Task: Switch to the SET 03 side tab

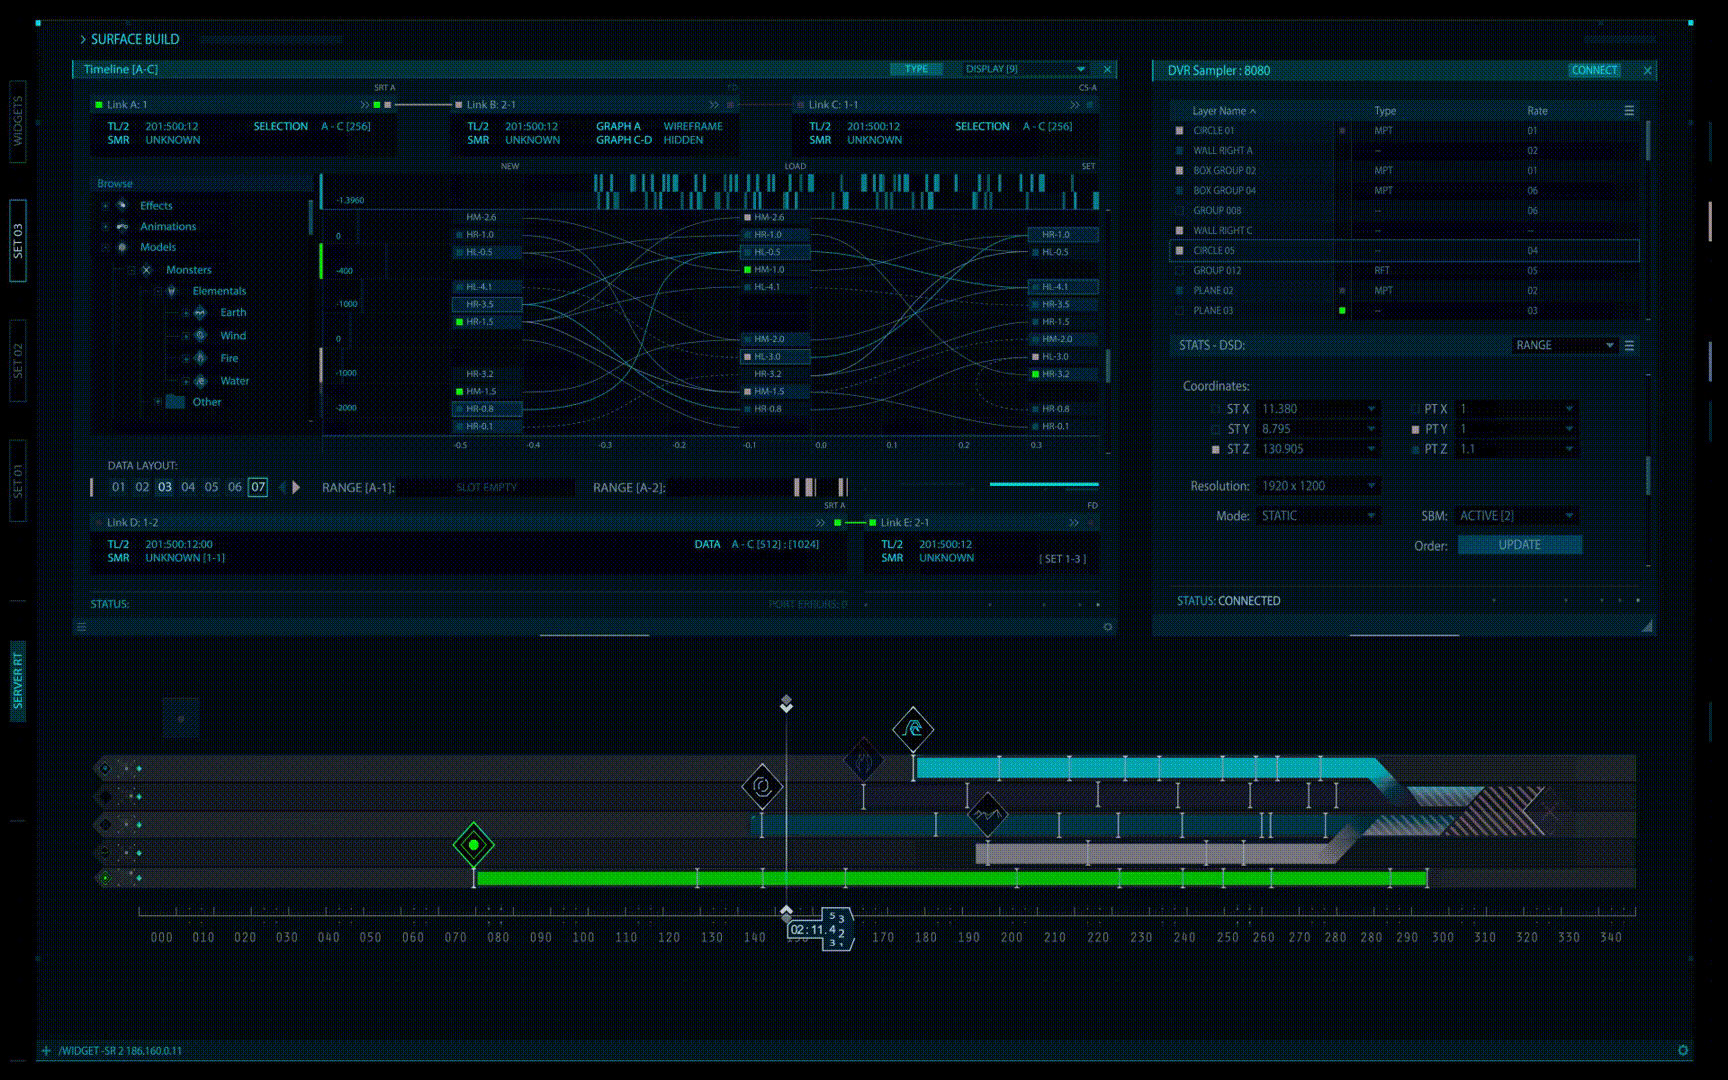Action: pyautogui.click(x=18, y=241)
